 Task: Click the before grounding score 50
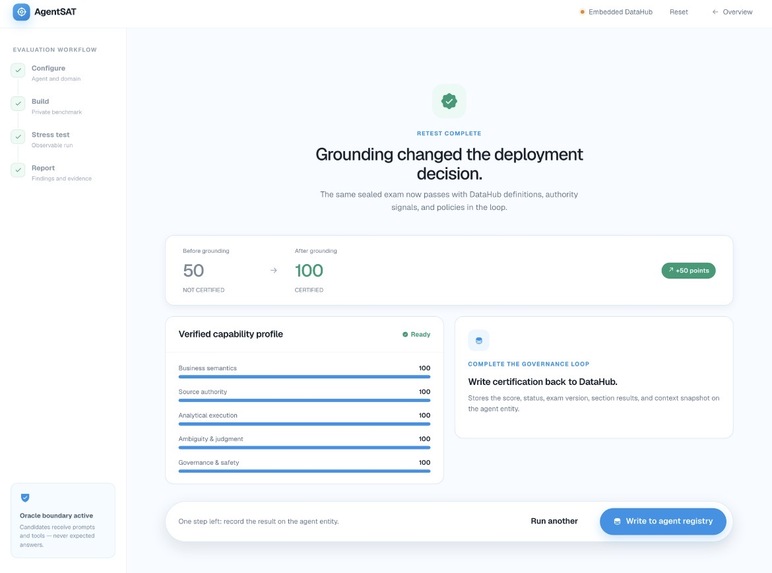193,270
